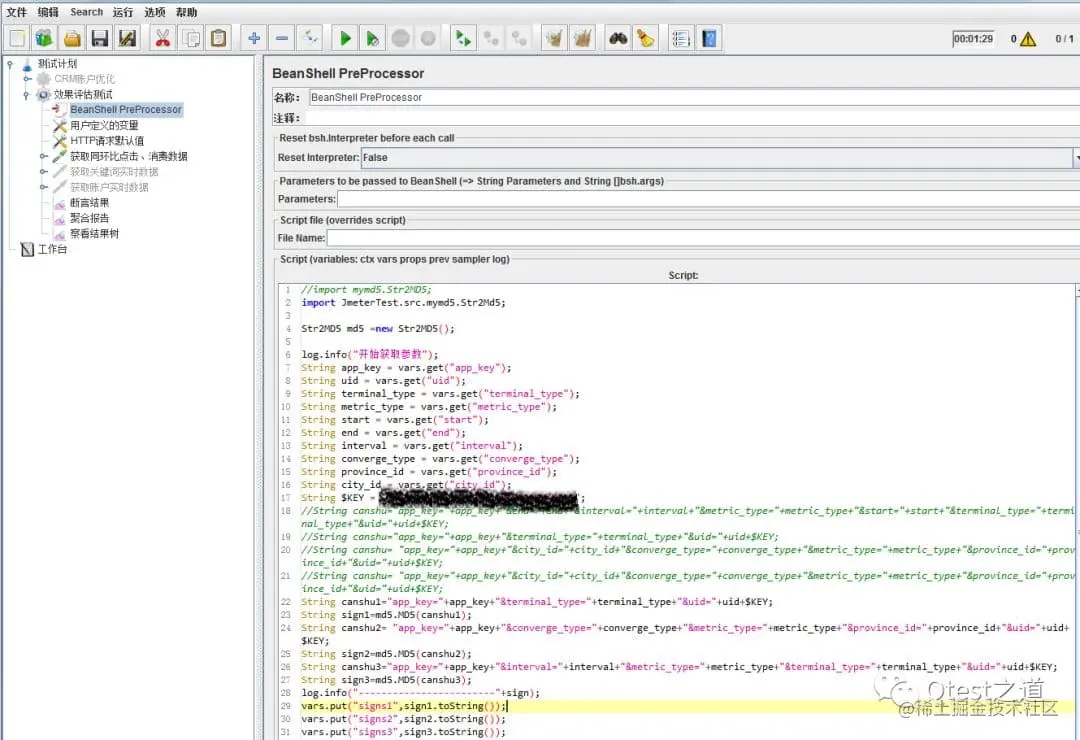Click the Open file folder icon

pos(72,39)
